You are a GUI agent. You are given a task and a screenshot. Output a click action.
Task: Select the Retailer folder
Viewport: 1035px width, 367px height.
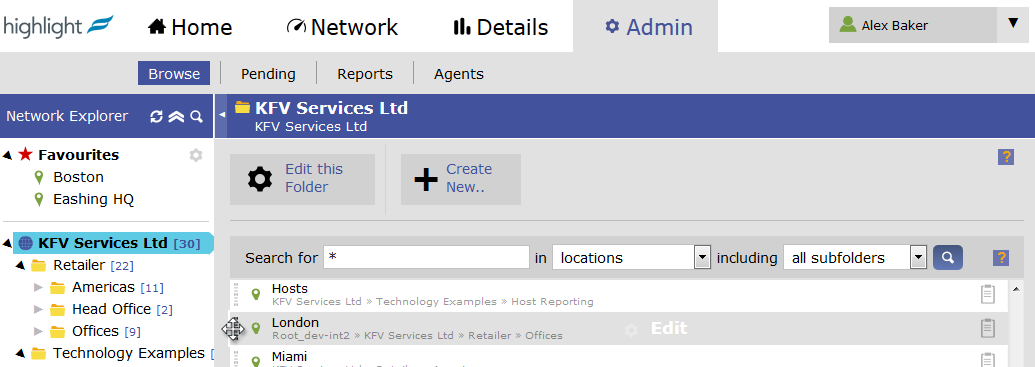[x=79, y=265]
